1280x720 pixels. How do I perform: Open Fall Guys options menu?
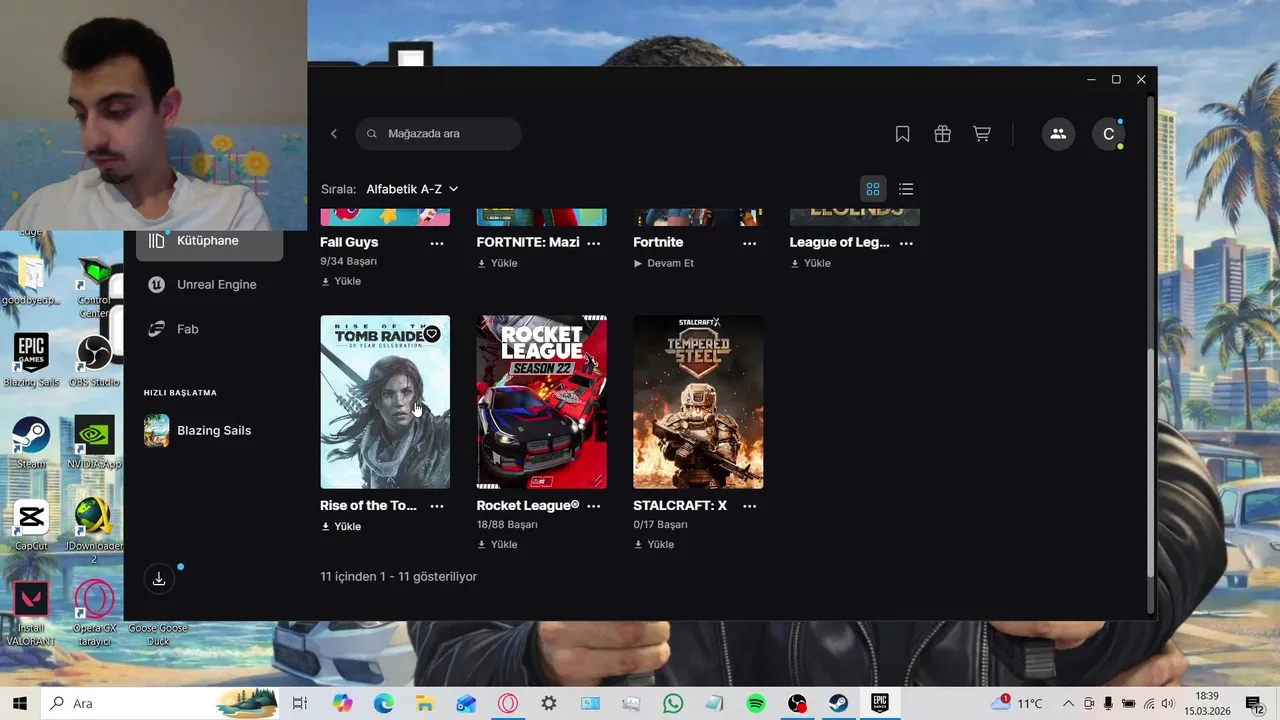(x=437, y=243)
